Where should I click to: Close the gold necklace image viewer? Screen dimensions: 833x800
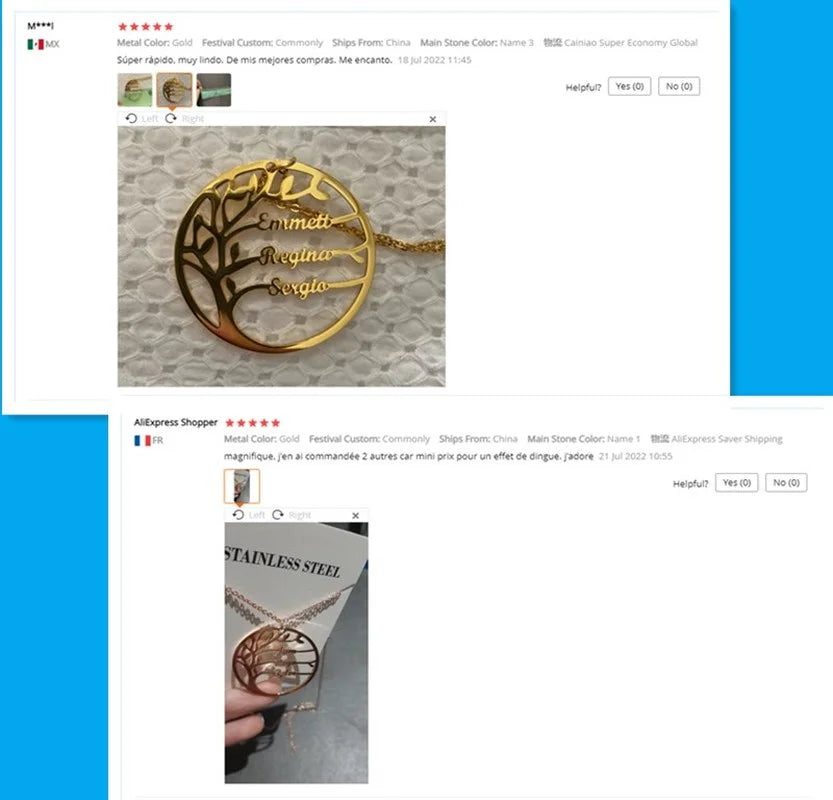pos(432,119)
